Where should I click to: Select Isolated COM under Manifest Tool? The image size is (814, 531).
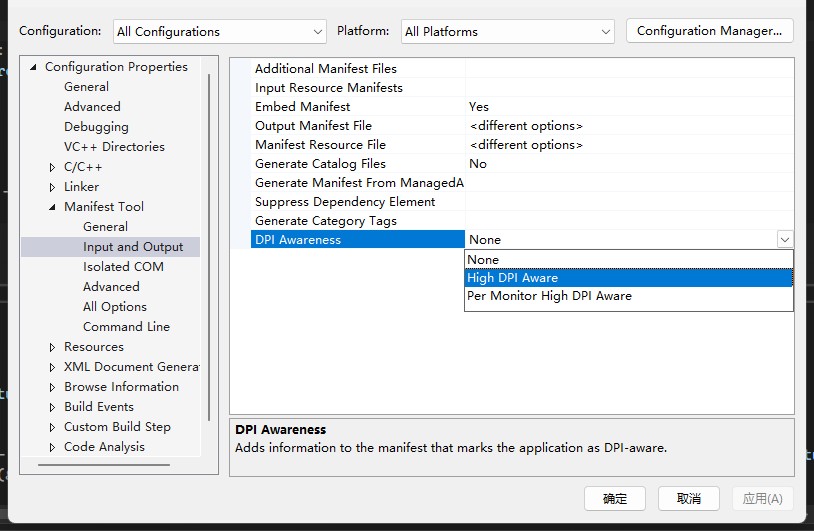(123, 267)
